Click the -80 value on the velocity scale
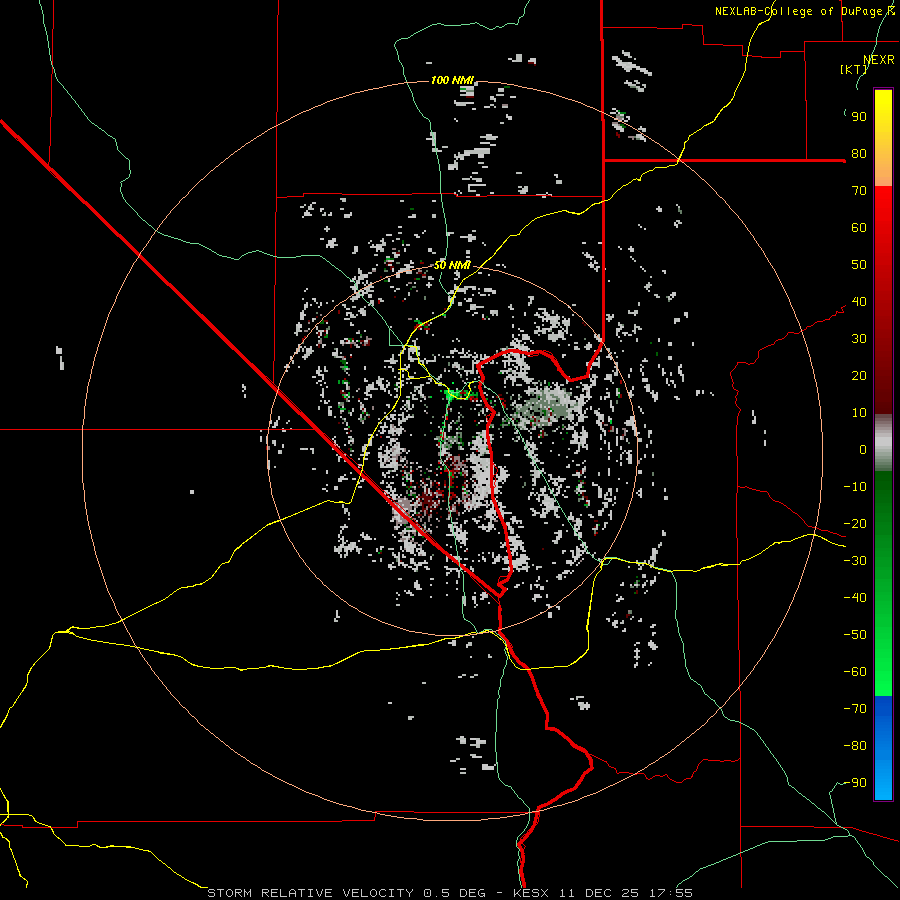900x900 pixels. pos(855,746)
